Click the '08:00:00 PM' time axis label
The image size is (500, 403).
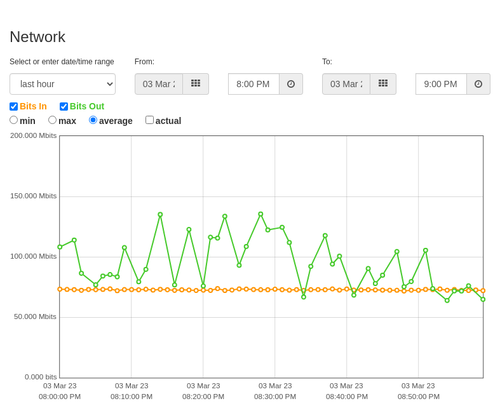60,397
